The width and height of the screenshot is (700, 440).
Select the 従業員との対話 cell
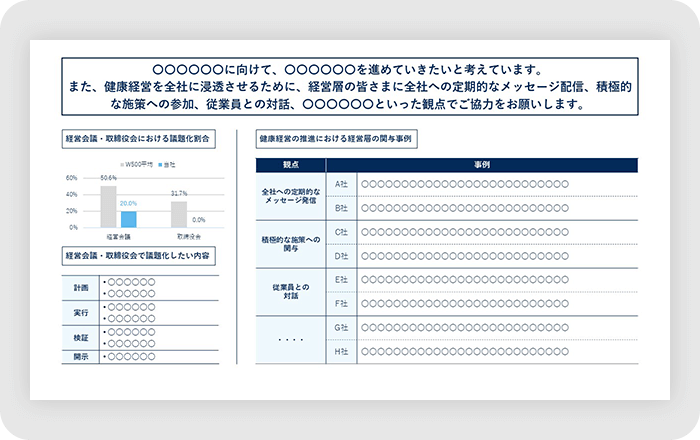[291, 292]
